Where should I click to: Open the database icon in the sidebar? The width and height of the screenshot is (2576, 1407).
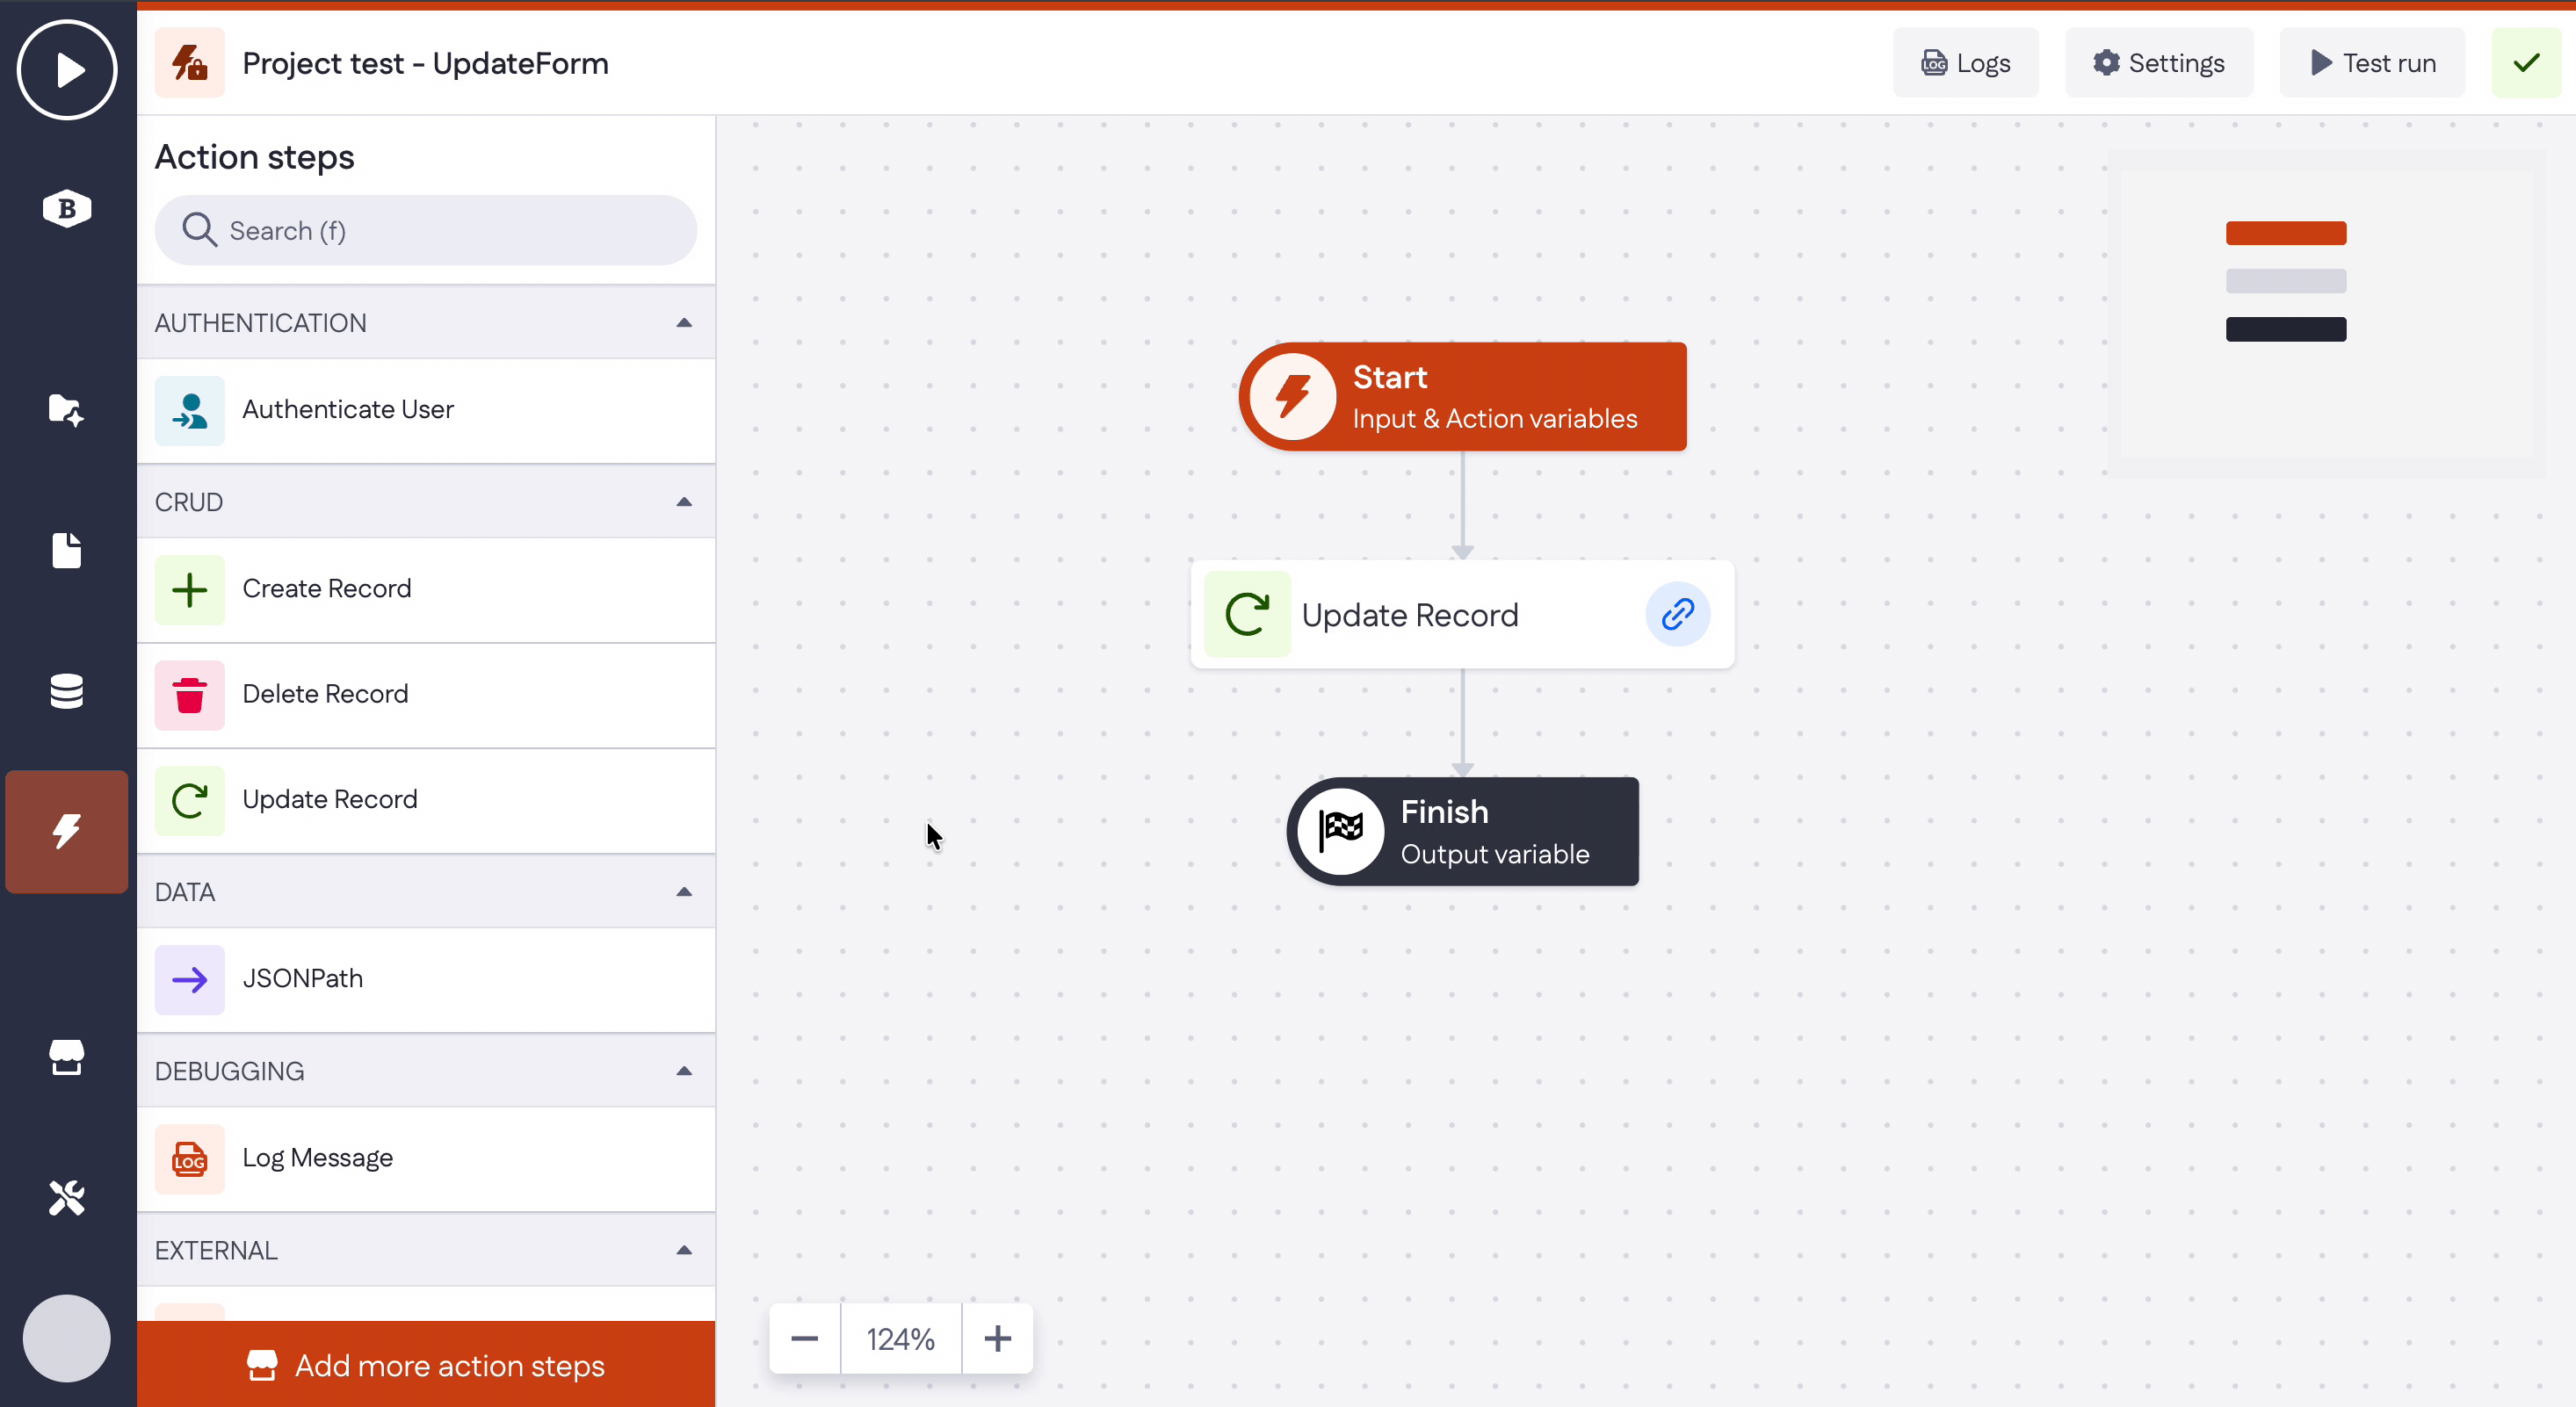pos(67,691)
